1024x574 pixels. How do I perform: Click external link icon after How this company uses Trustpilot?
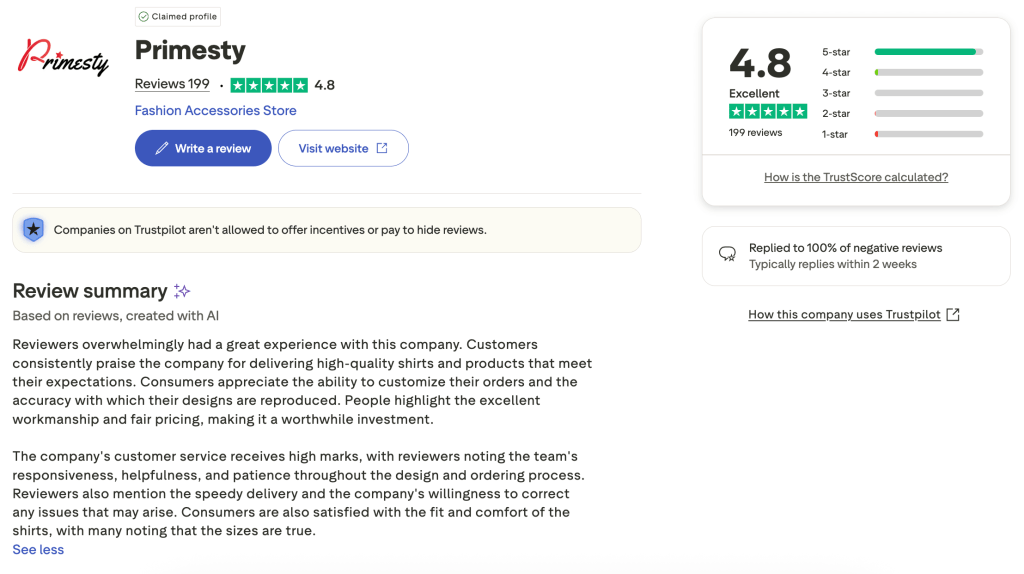(953, 314)
